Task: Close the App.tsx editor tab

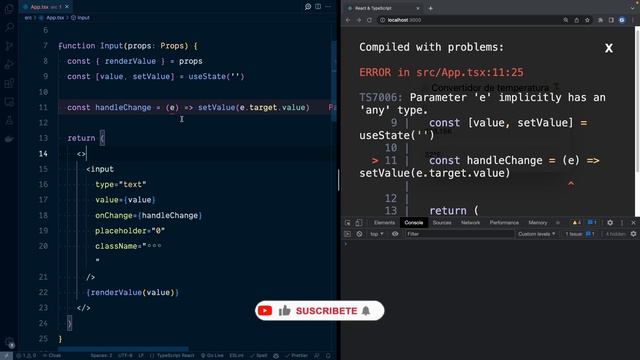Action: pos(67,7)
